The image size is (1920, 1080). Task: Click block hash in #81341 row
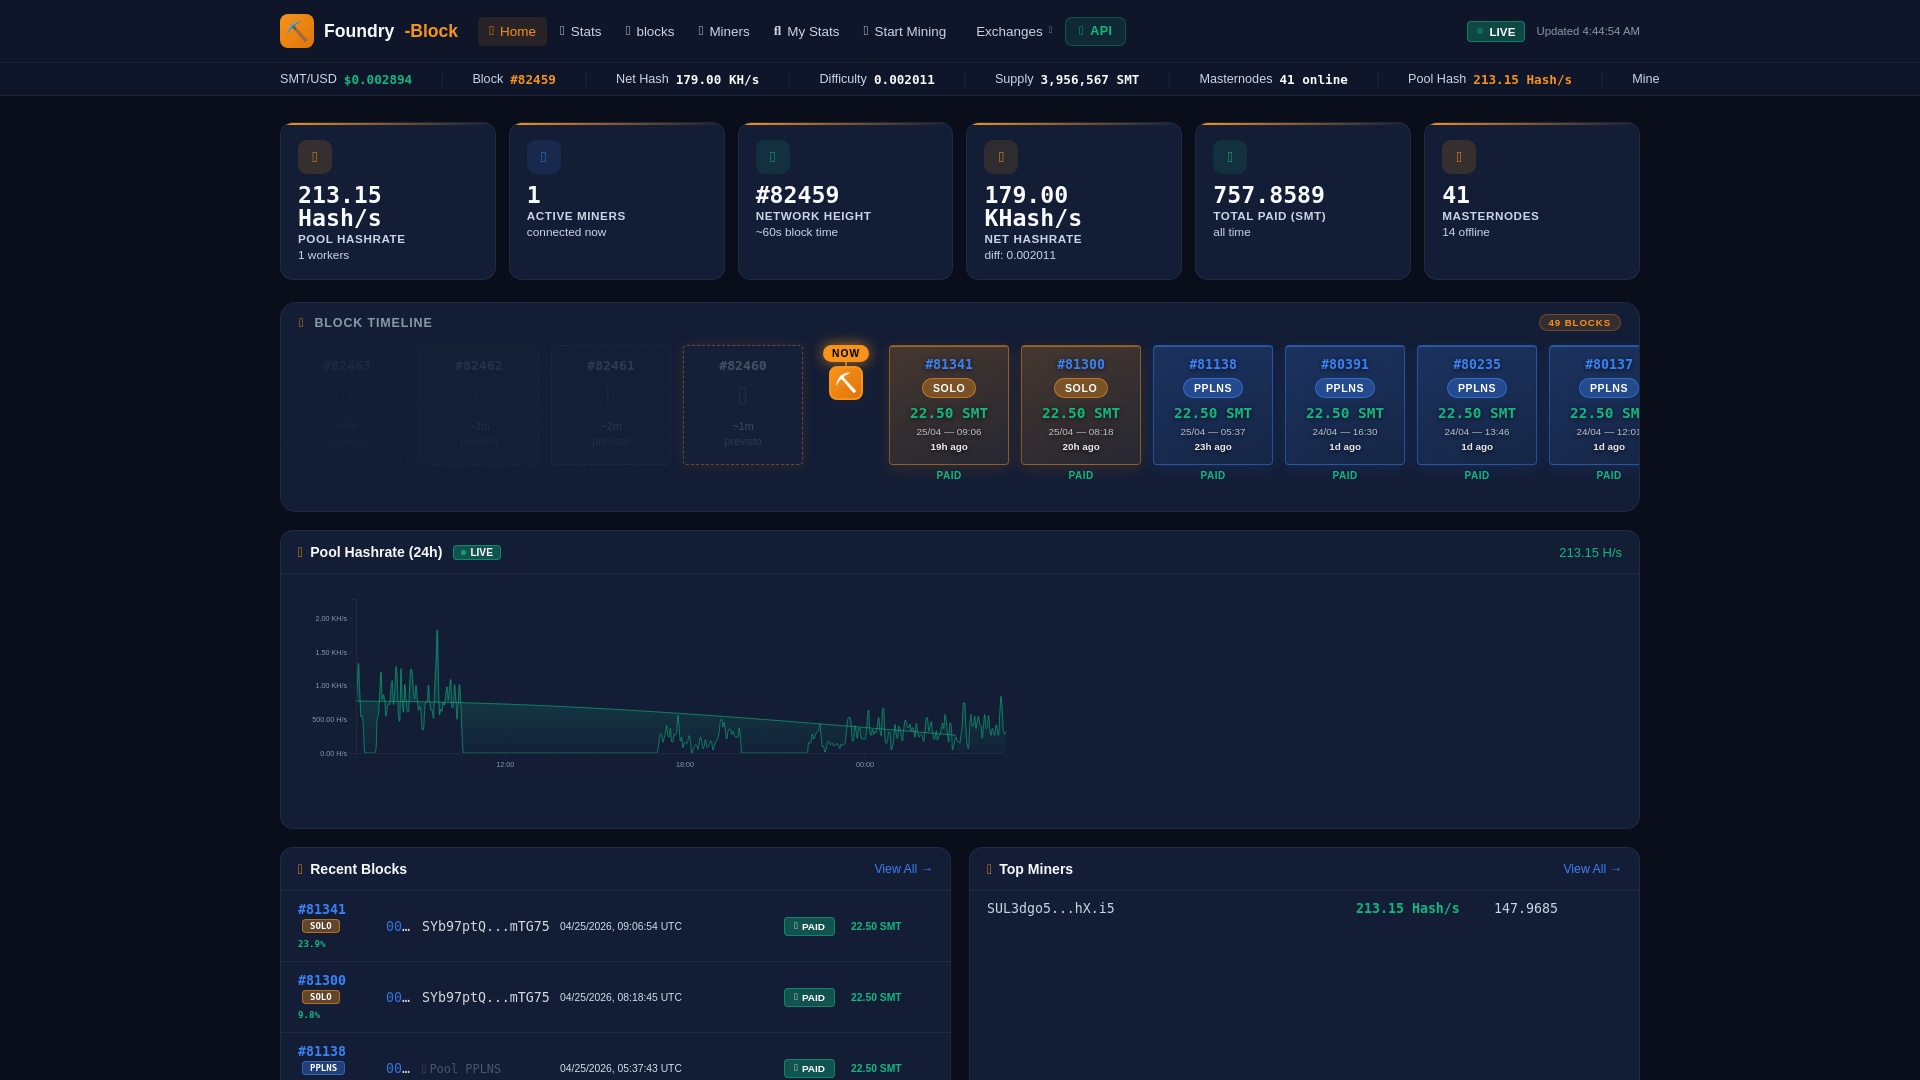(398, 926)
